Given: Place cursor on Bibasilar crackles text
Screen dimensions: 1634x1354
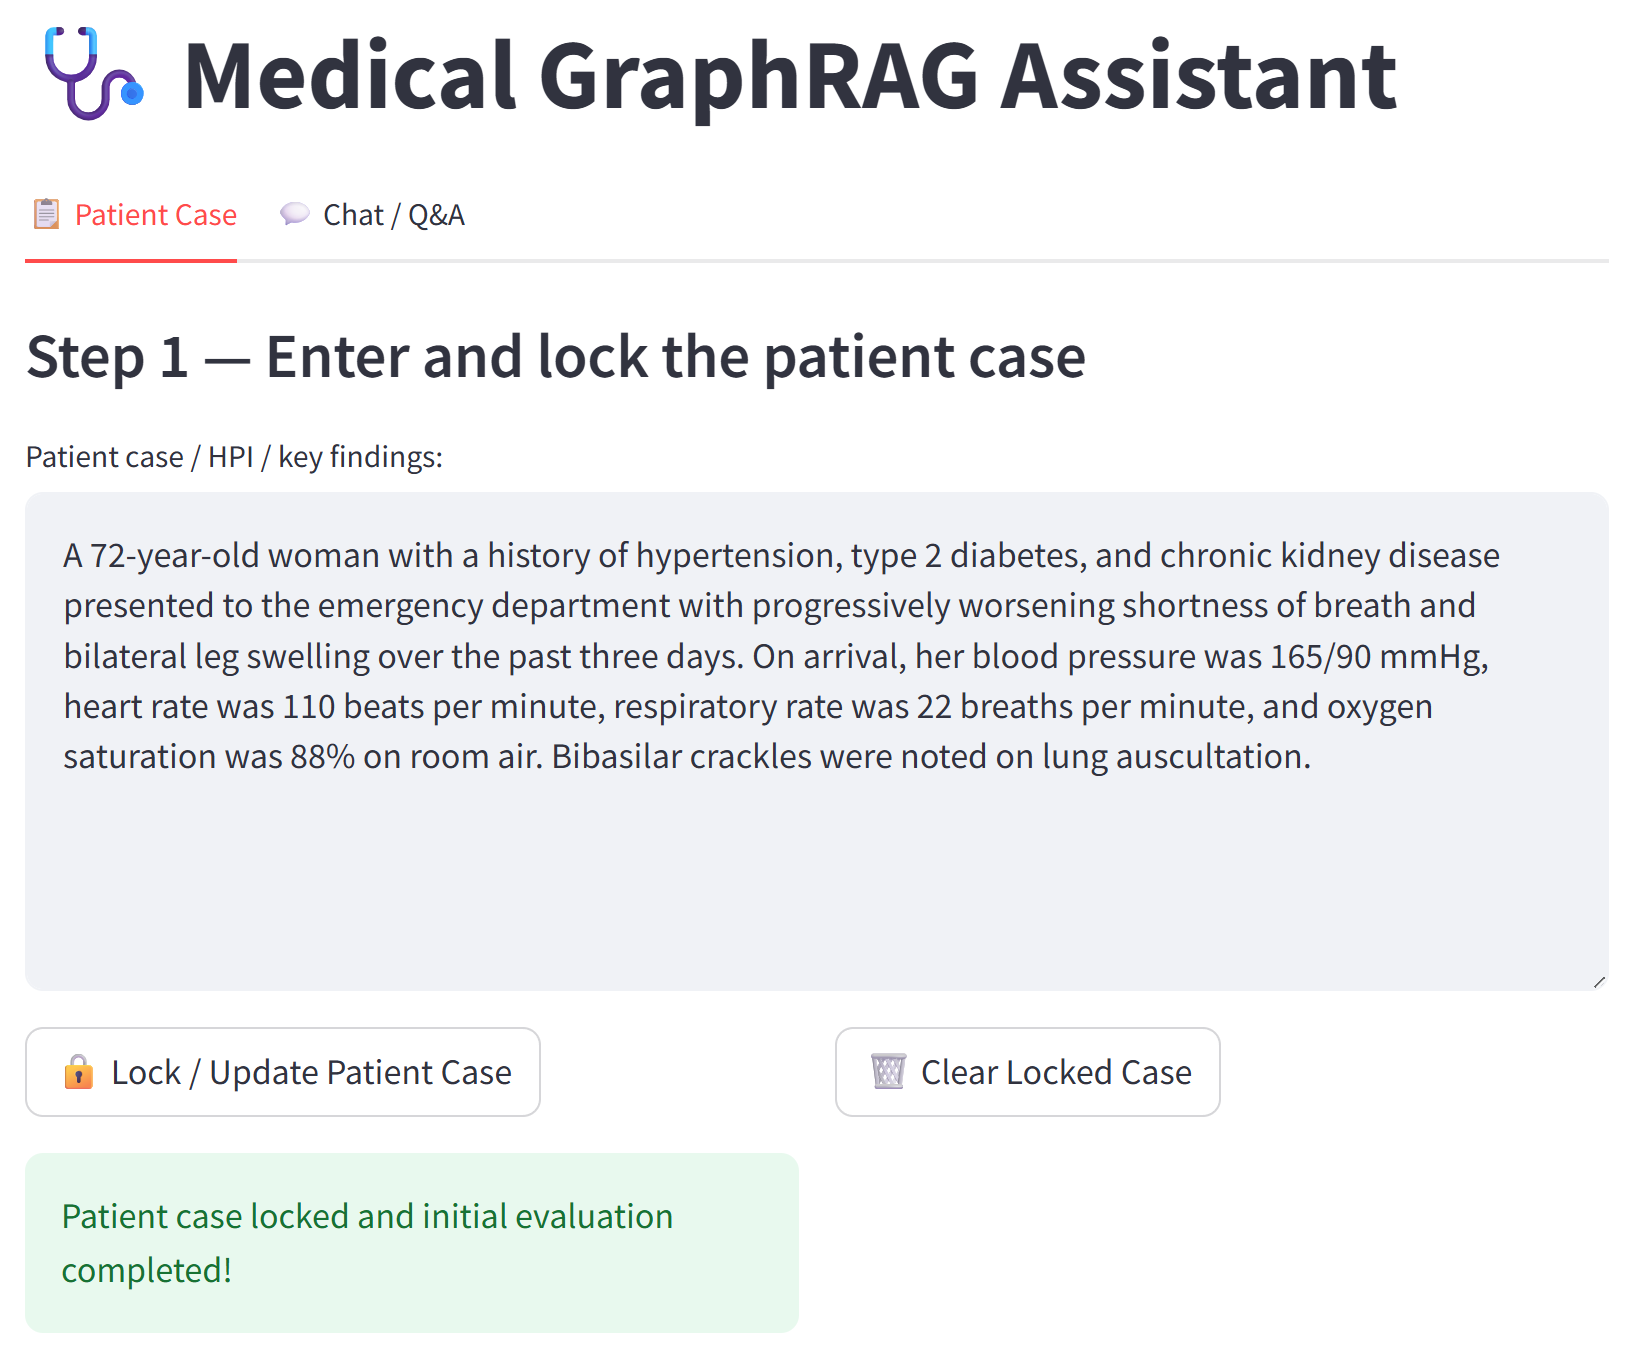Looking at the screenshot, I should click(x=681, y=757).
